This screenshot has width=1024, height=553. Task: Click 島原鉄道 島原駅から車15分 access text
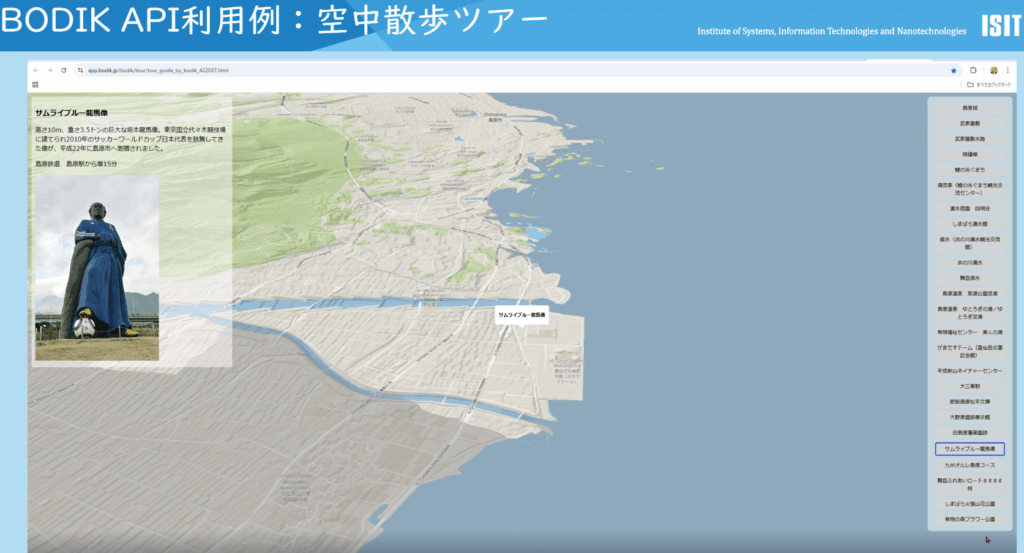point(76,164)
